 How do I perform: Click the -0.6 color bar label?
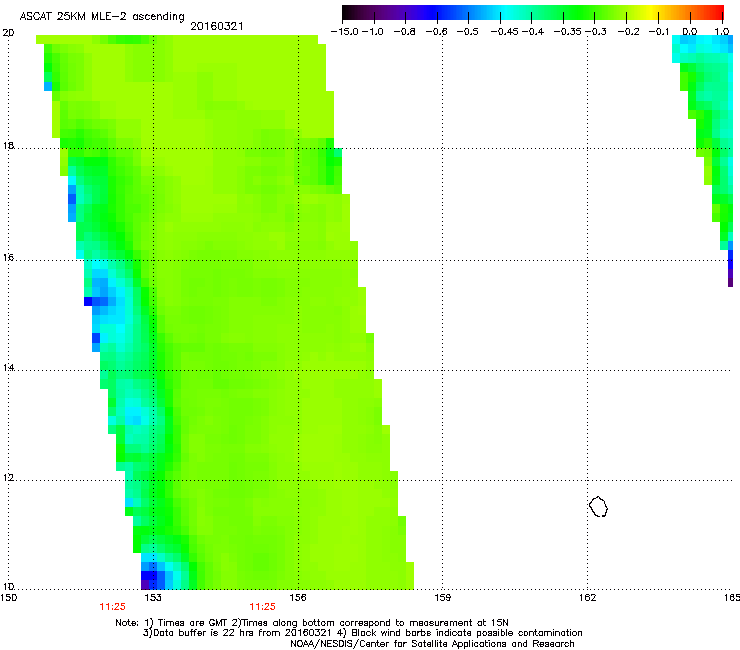(437, 32)
